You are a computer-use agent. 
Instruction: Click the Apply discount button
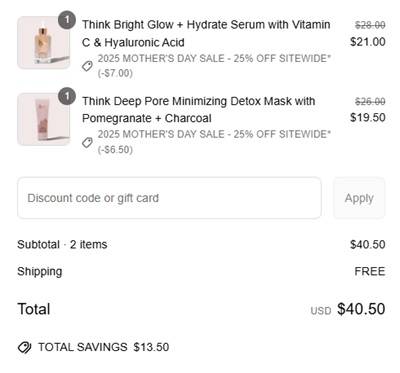click(x=359, y=198)
